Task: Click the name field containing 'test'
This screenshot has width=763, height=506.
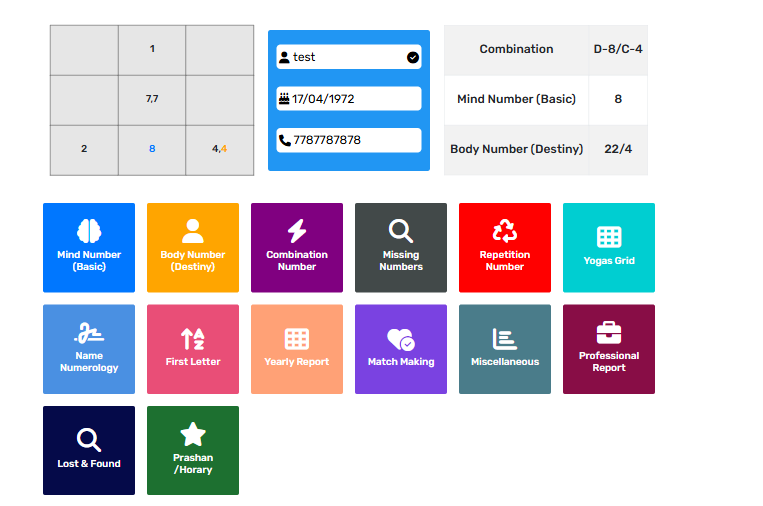Action: pyautogui.click(x=340, y=58)
